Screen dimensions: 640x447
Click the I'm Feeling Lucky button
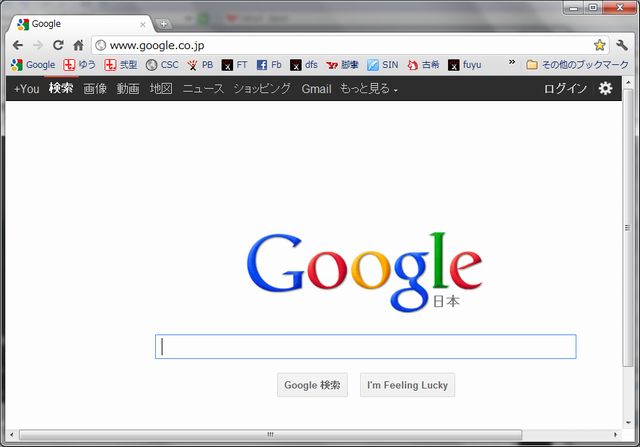pyautogui.click(x=407, y=385)
